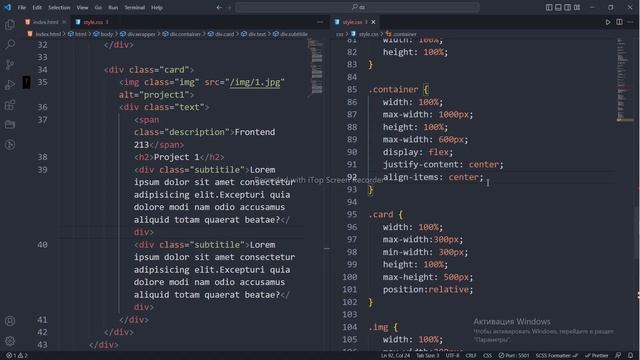The width and height of the screenshot is (640, 360).
Task: Open the Source Control view
Action: tap(10, 64)
